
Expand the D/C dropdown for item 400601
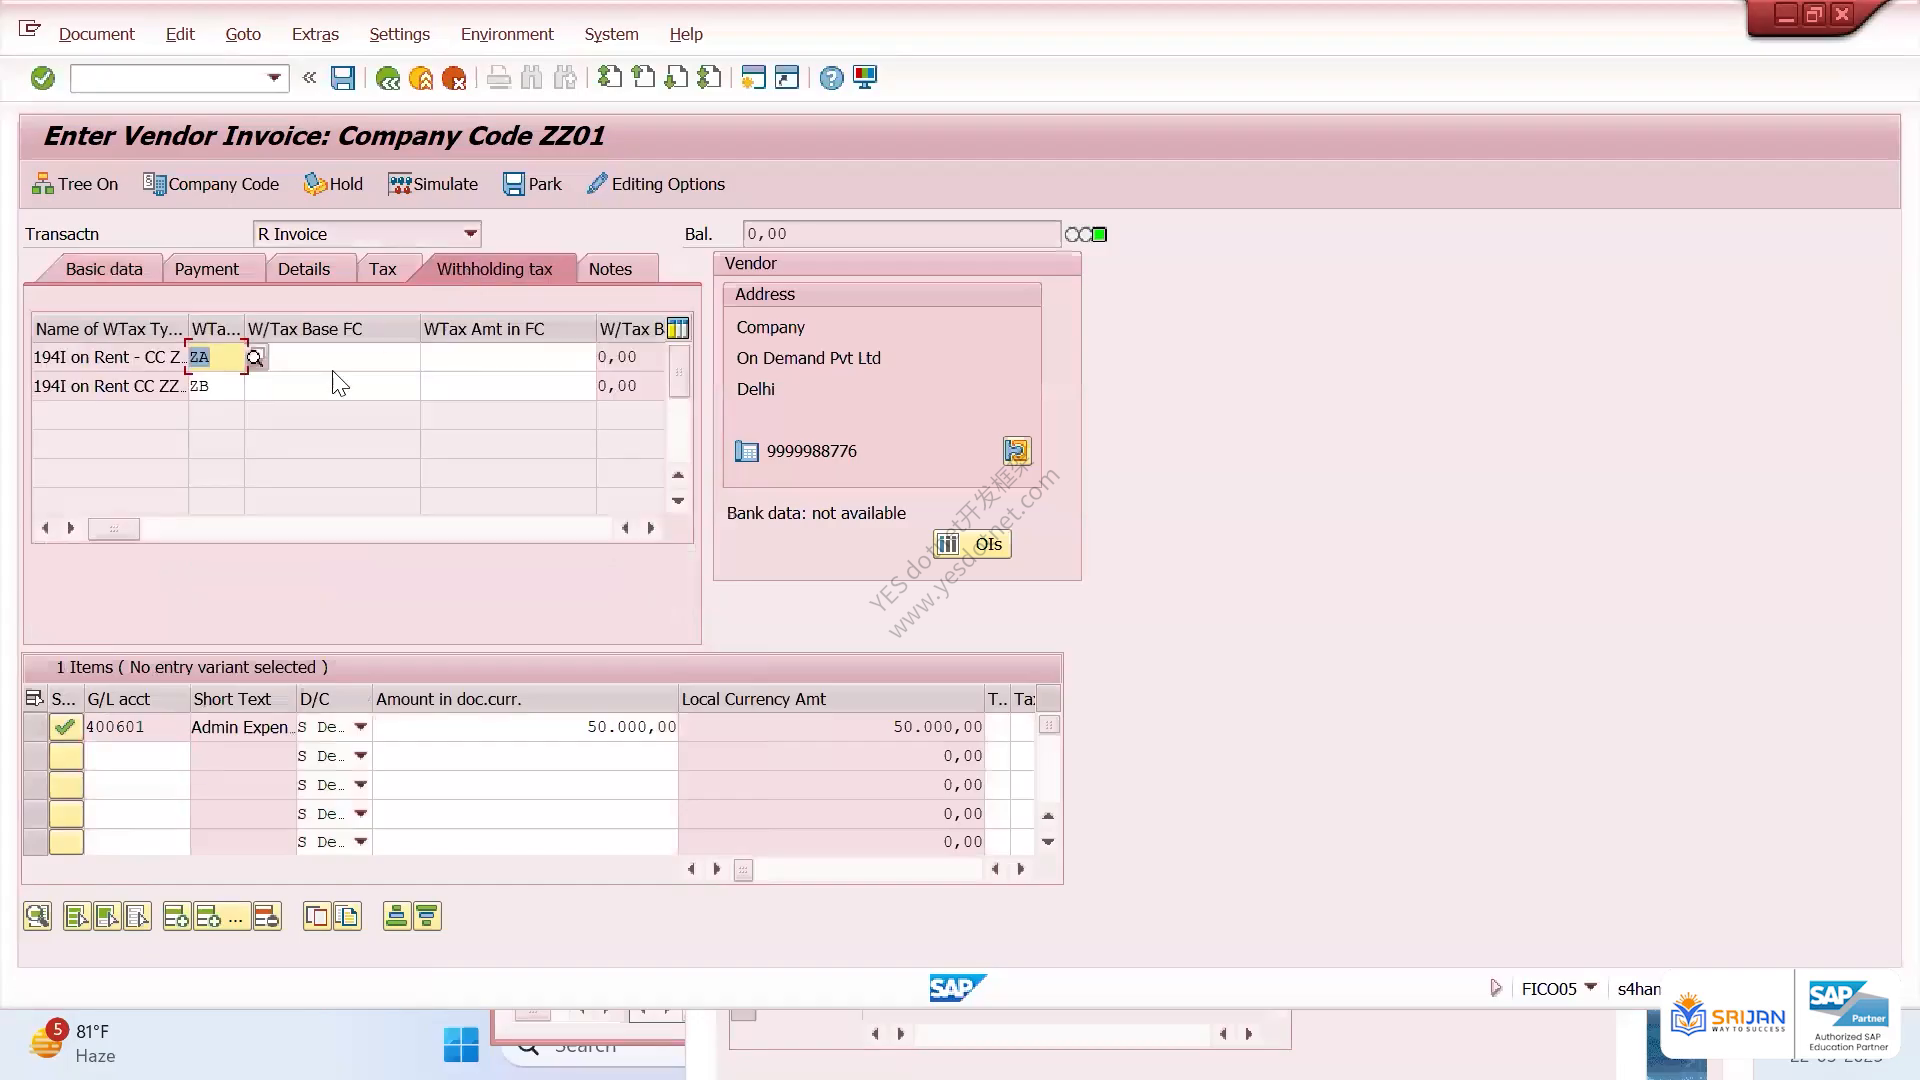tap(361, 727)
